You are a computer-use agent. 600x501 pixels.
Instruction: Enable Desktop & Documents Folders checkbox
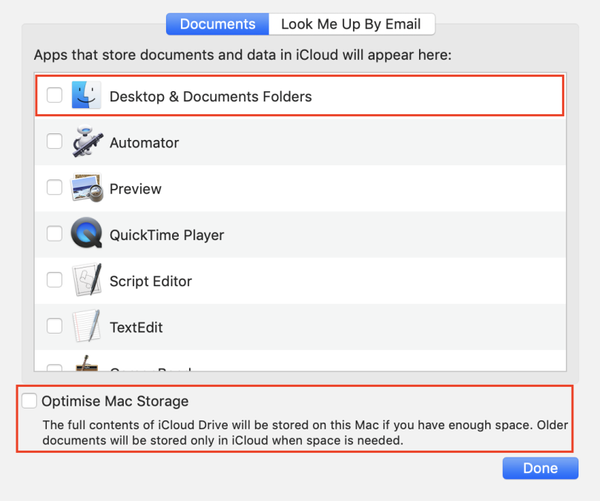tap(54, 96)
